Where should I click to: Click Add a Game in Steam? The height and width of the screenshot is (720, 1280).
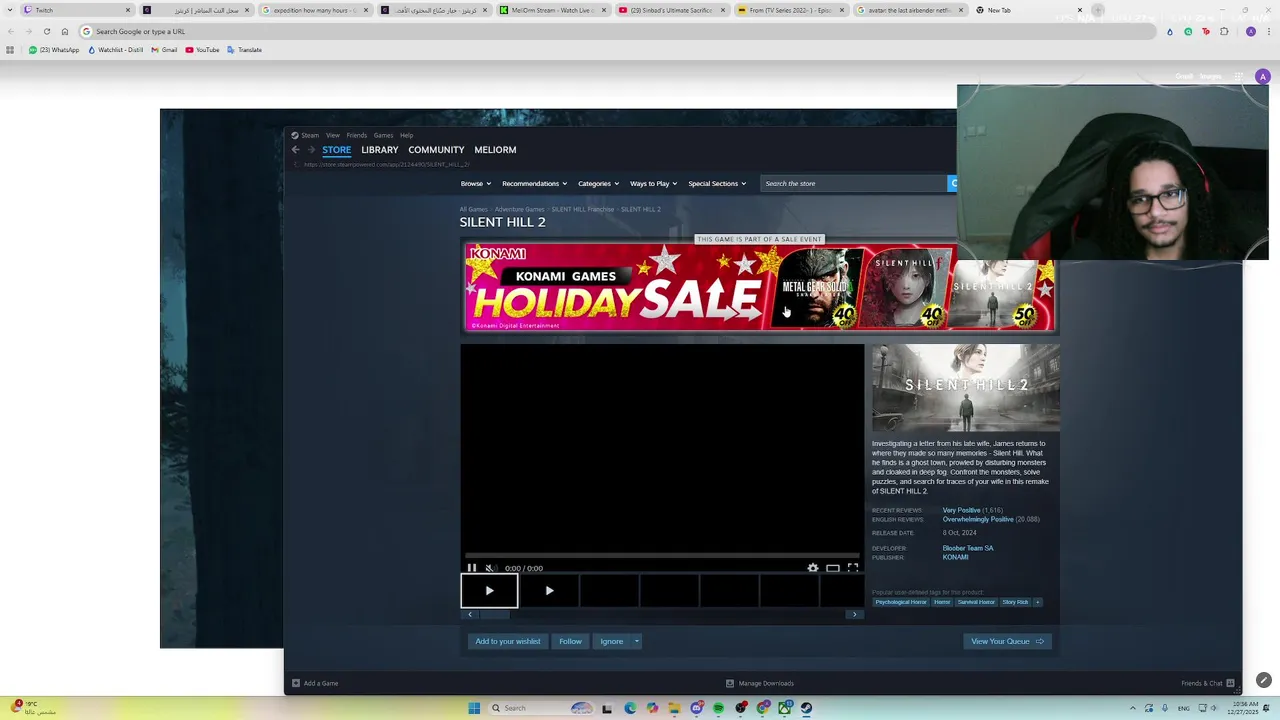tap(315, 683)
